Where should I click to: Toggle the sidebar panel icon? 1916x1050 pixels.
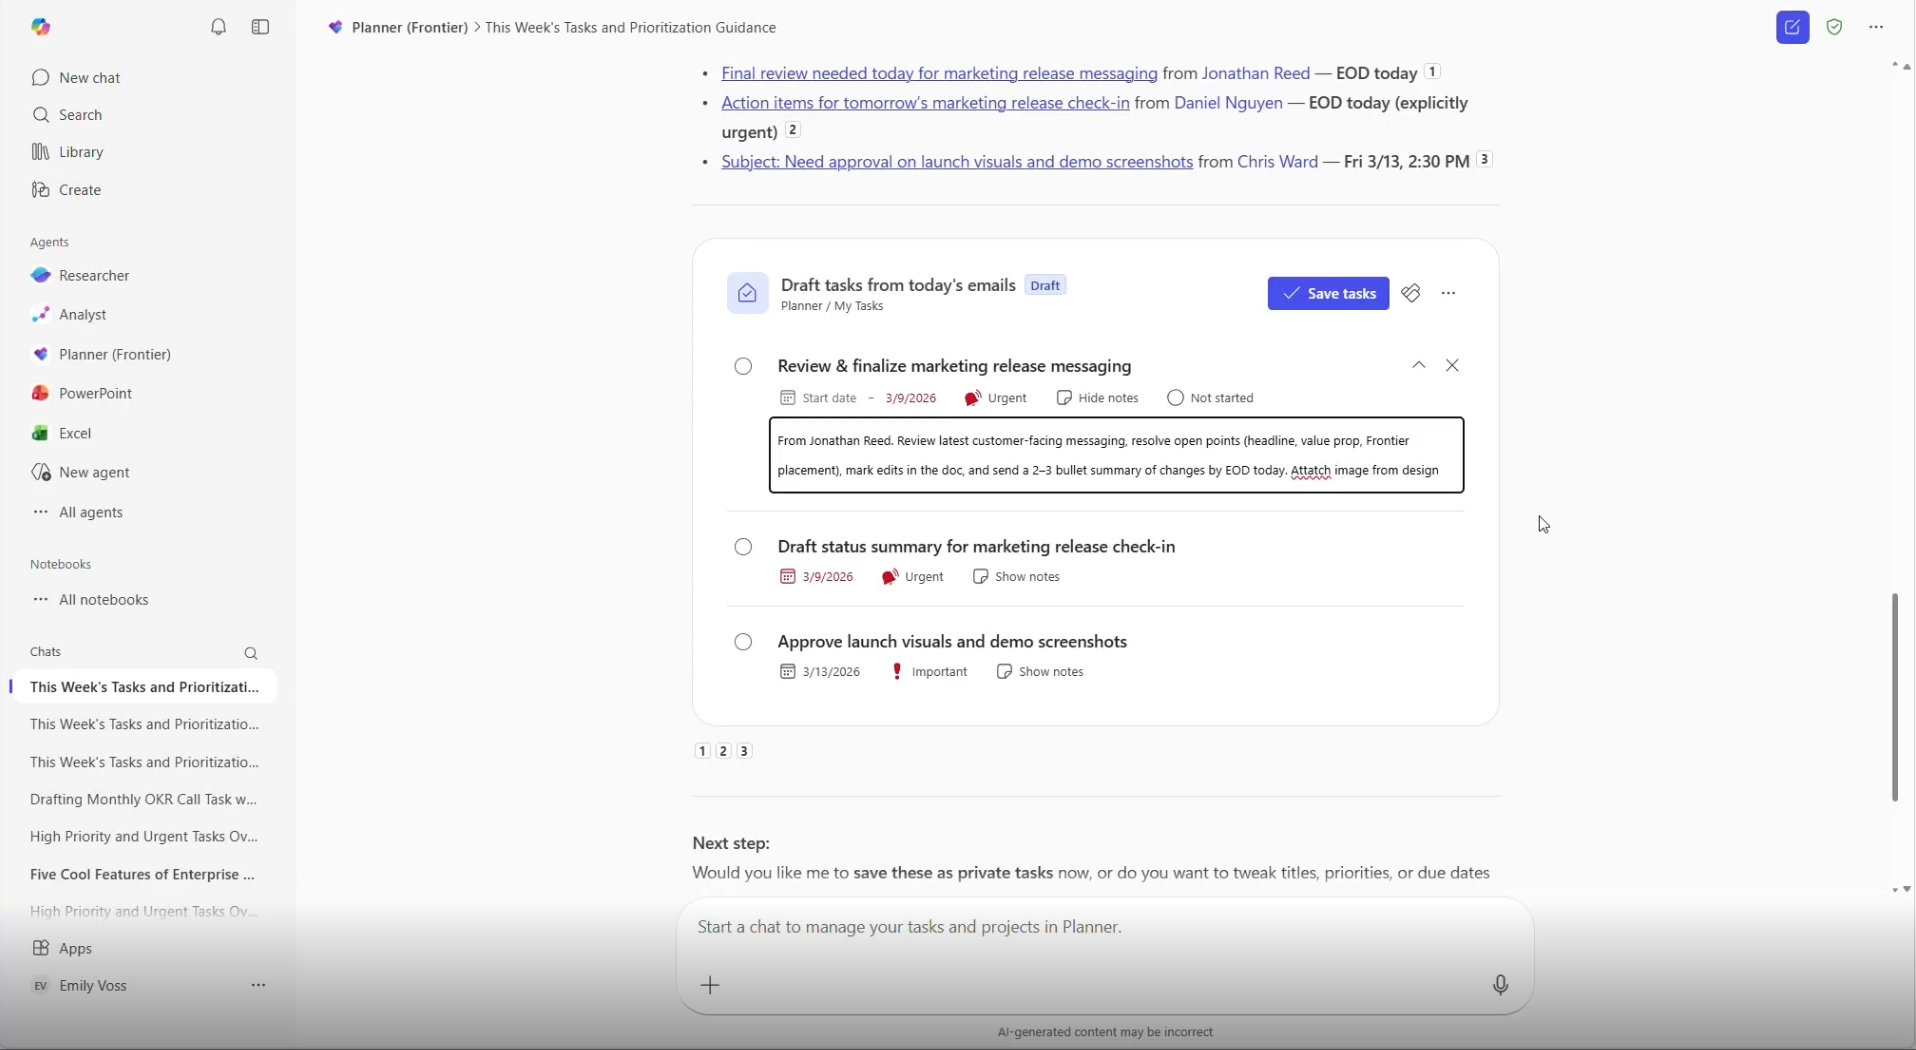pos(261,27)
